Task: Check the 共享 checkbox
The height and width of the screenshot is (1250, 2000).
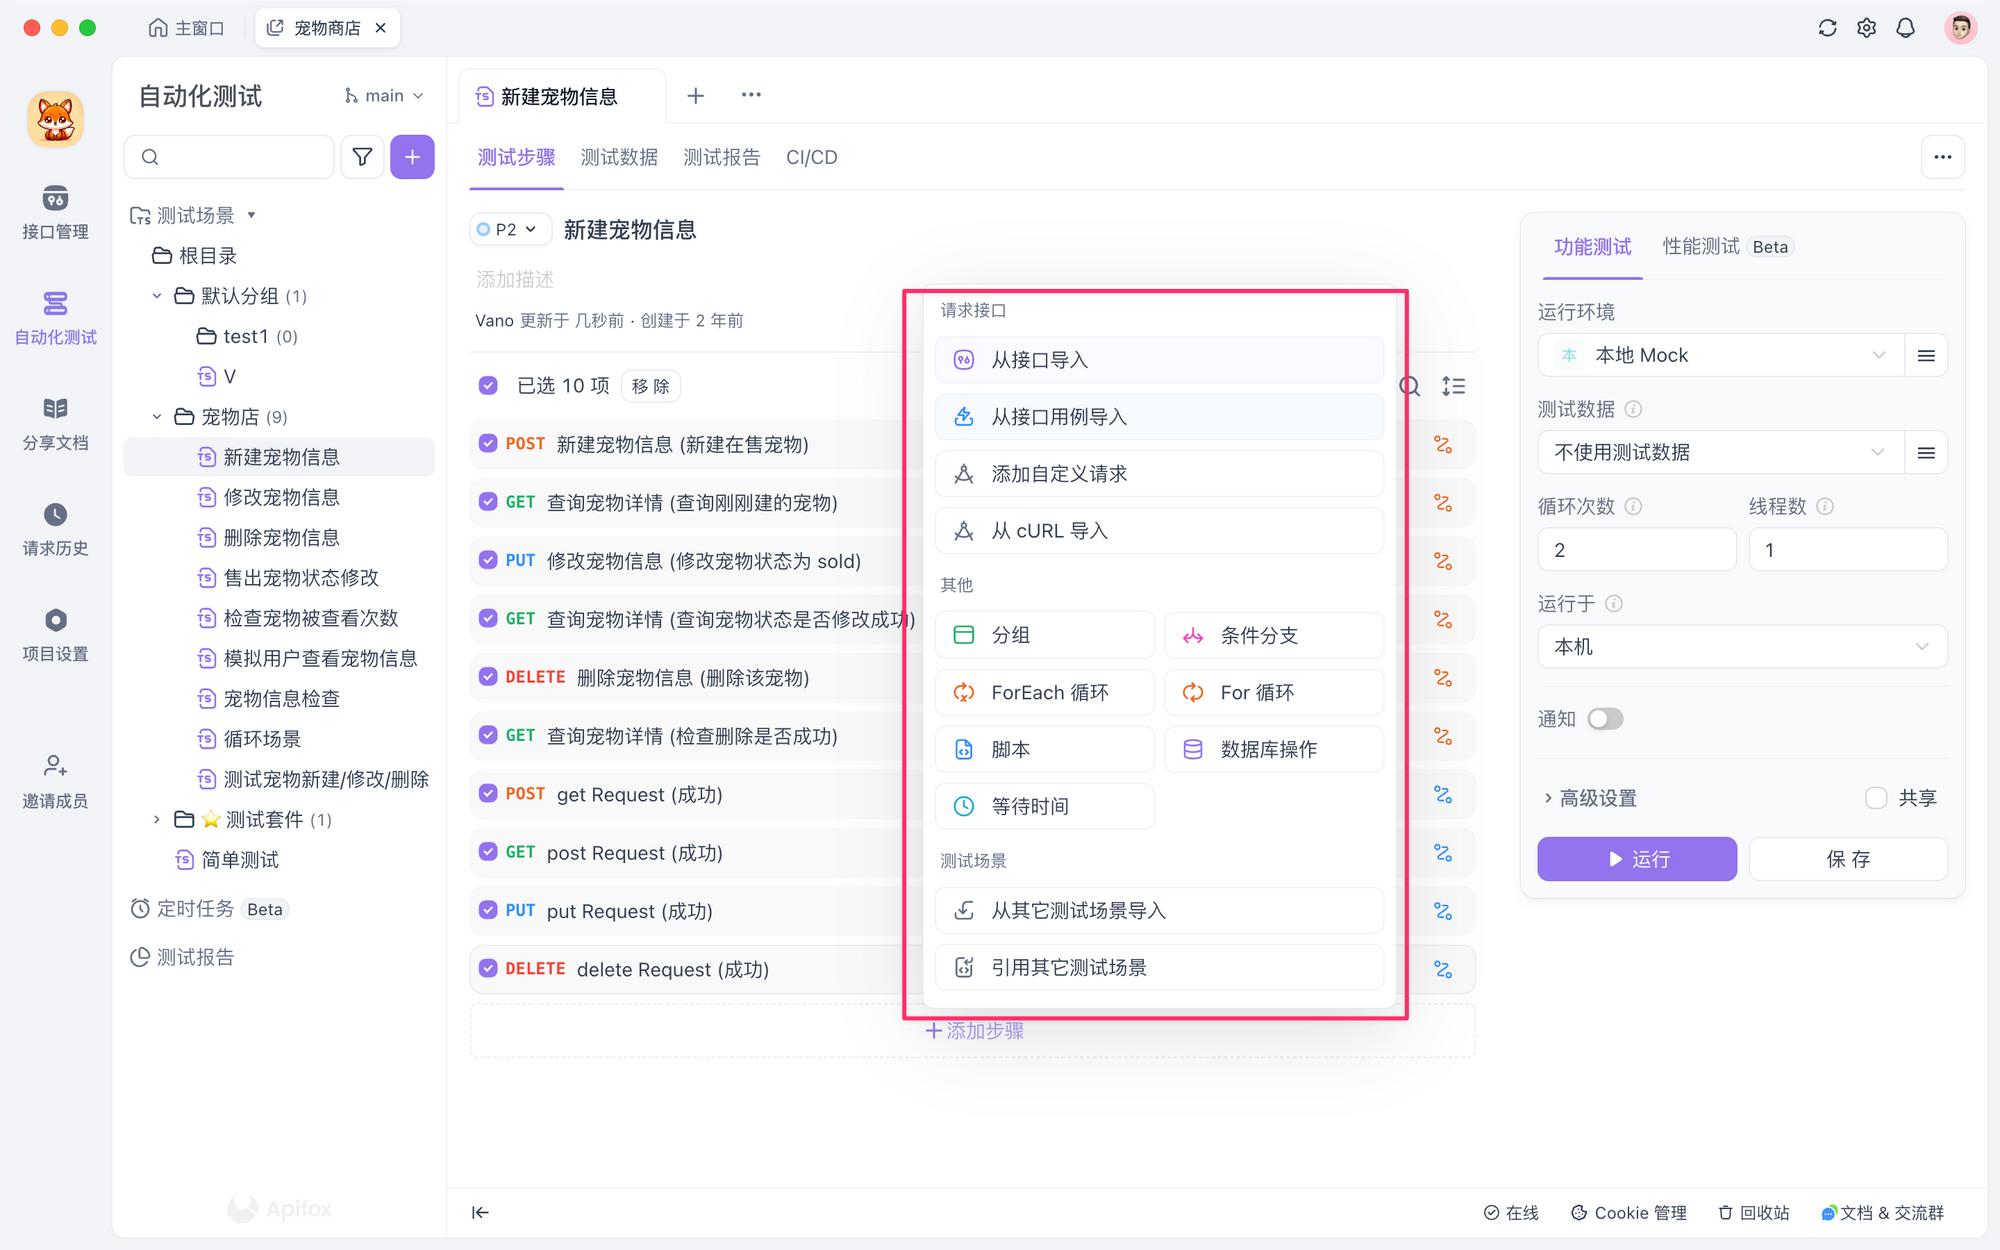Action: pos(1876,798)
